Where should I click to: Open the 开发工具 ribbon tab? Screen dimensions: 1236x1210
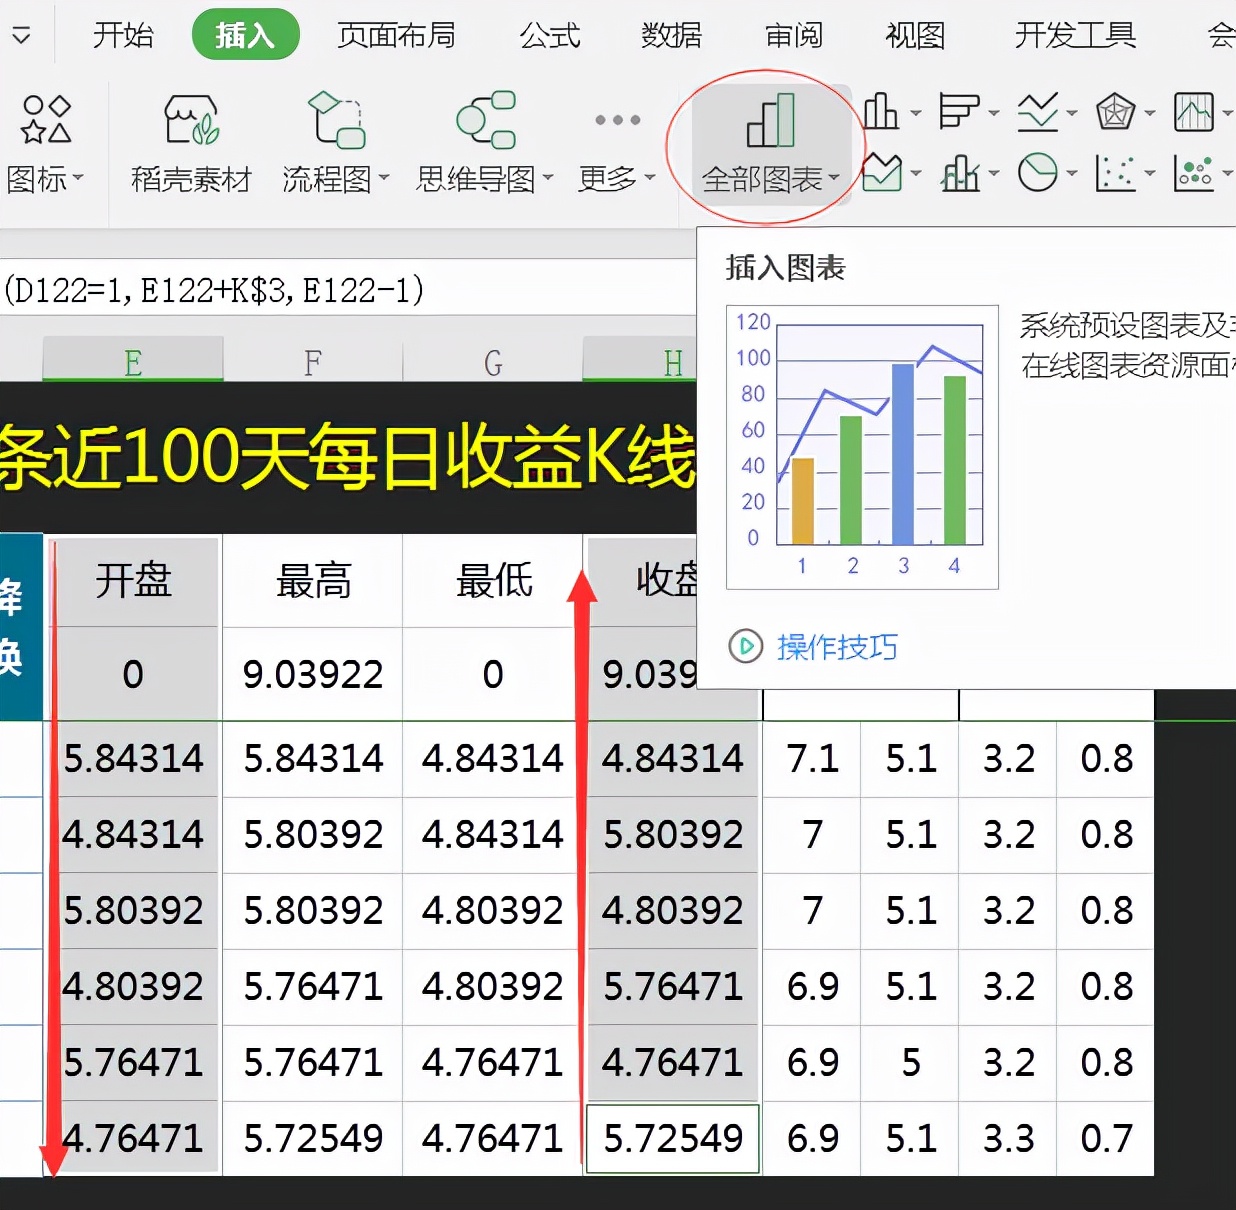[x=1074, y=34]
